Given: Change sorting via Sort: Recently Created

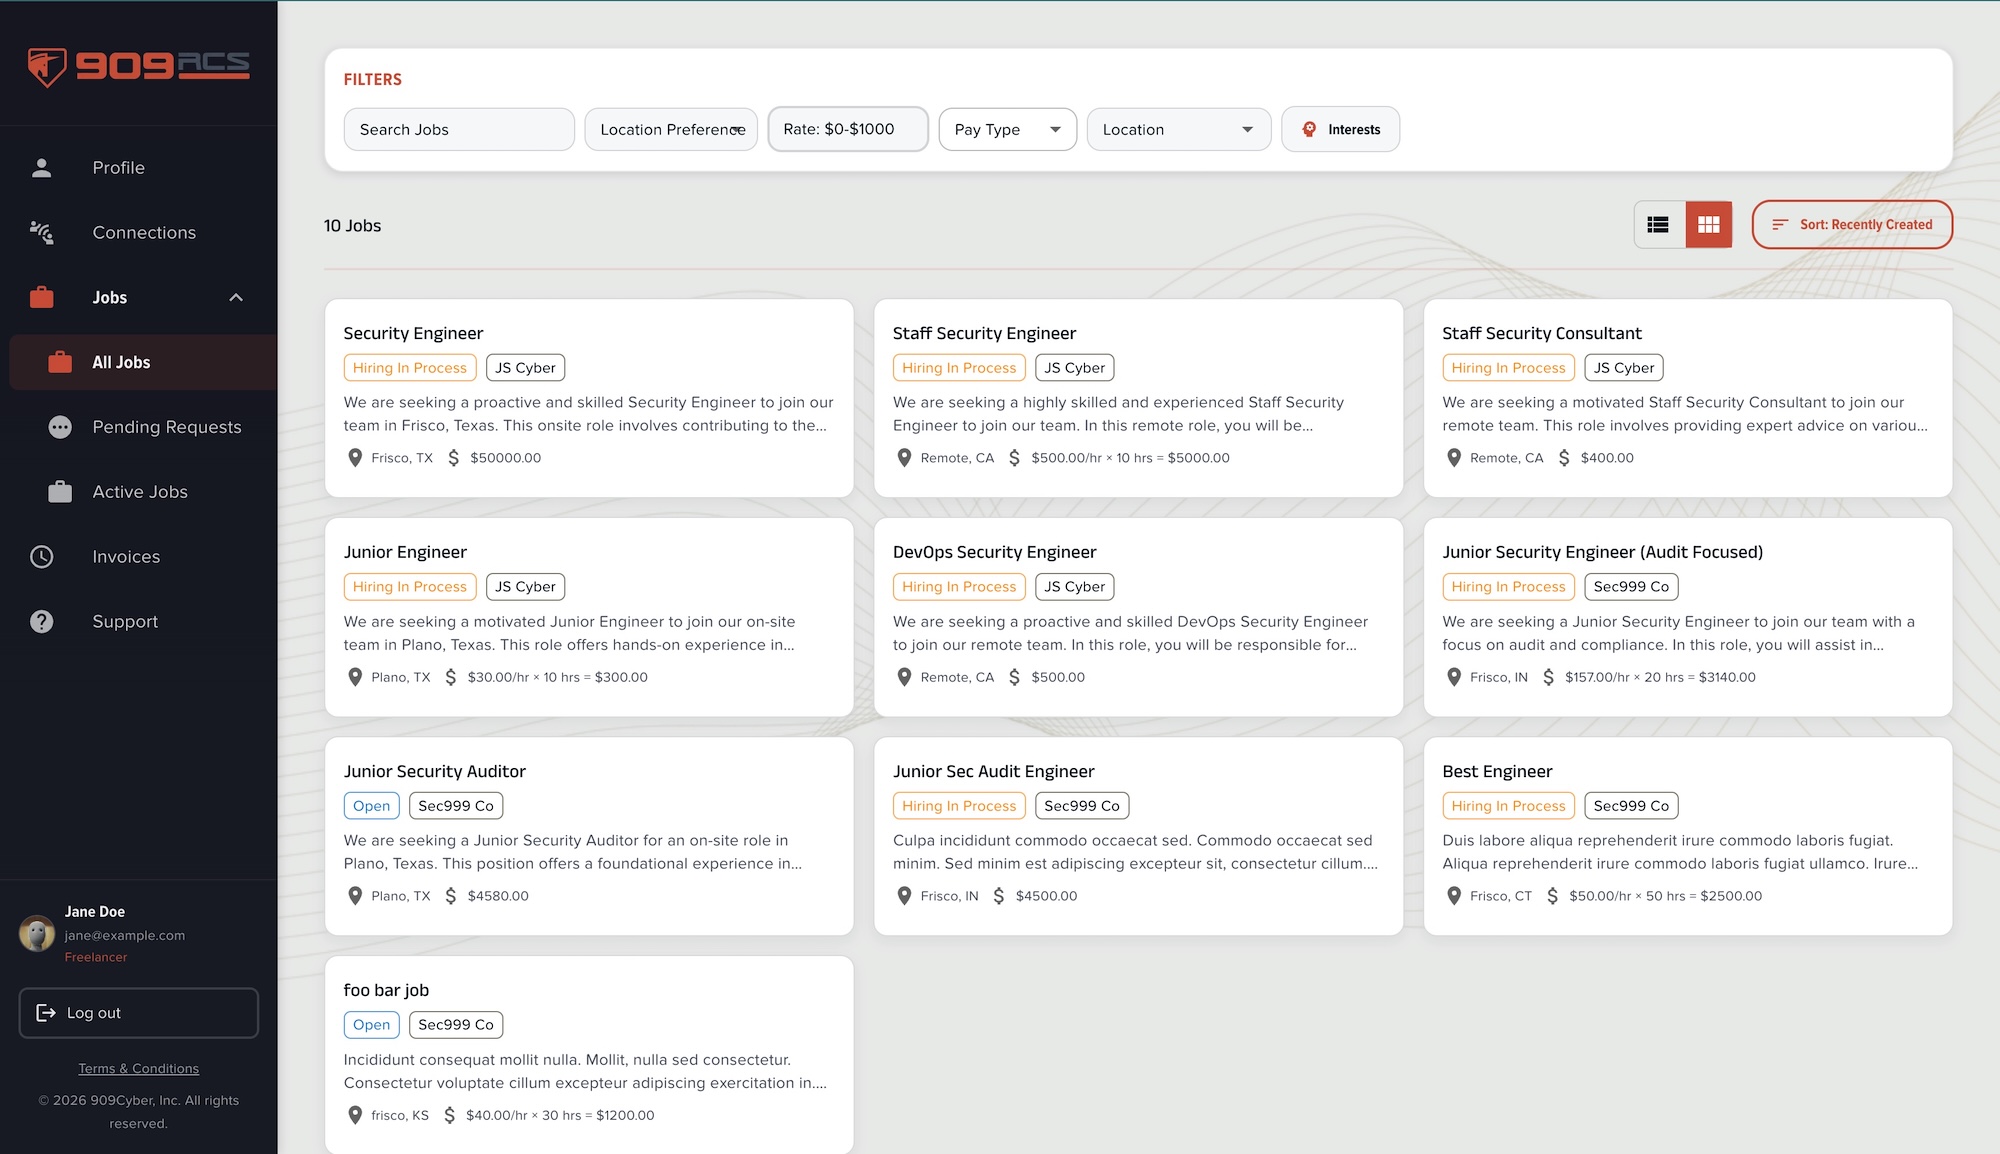Looking at the screenshot, I should tap(1852, 225).
